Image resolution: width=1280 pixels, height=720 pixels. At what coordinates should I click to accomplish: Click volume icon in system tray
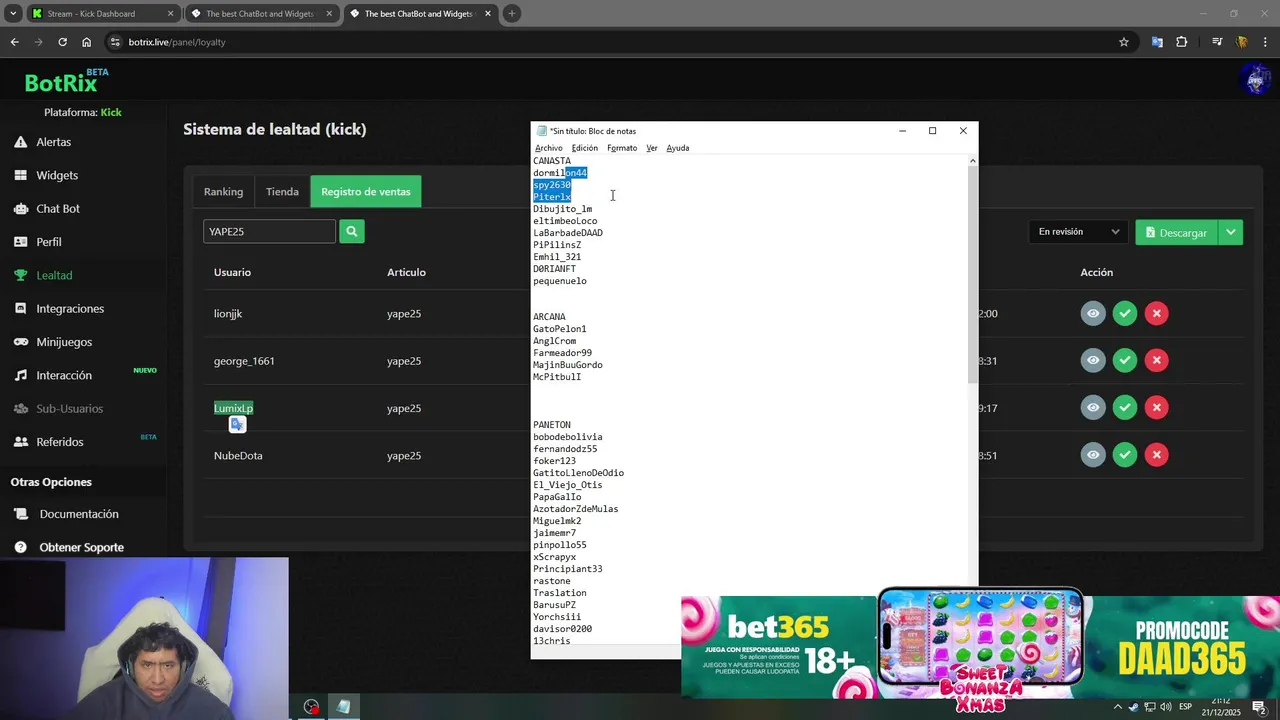click(1166, 707)
